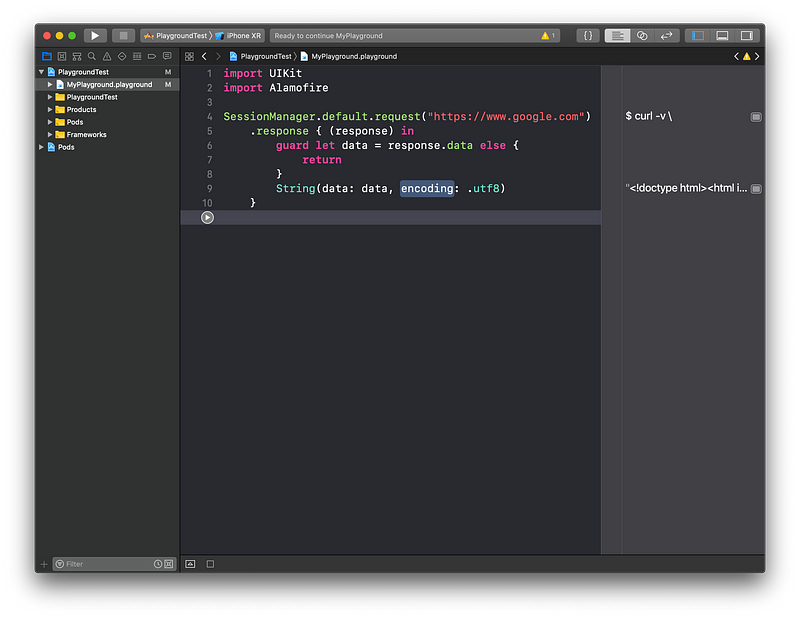Expand the PlaygroundTest folder group
800x619 pixels.
point(50,97)
